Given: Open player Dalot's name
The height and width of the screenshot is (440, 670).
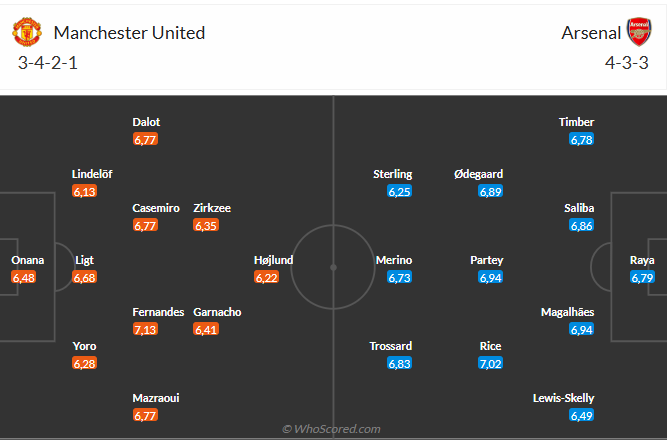Looking at the screenshot, I should (x=146, y=122).
